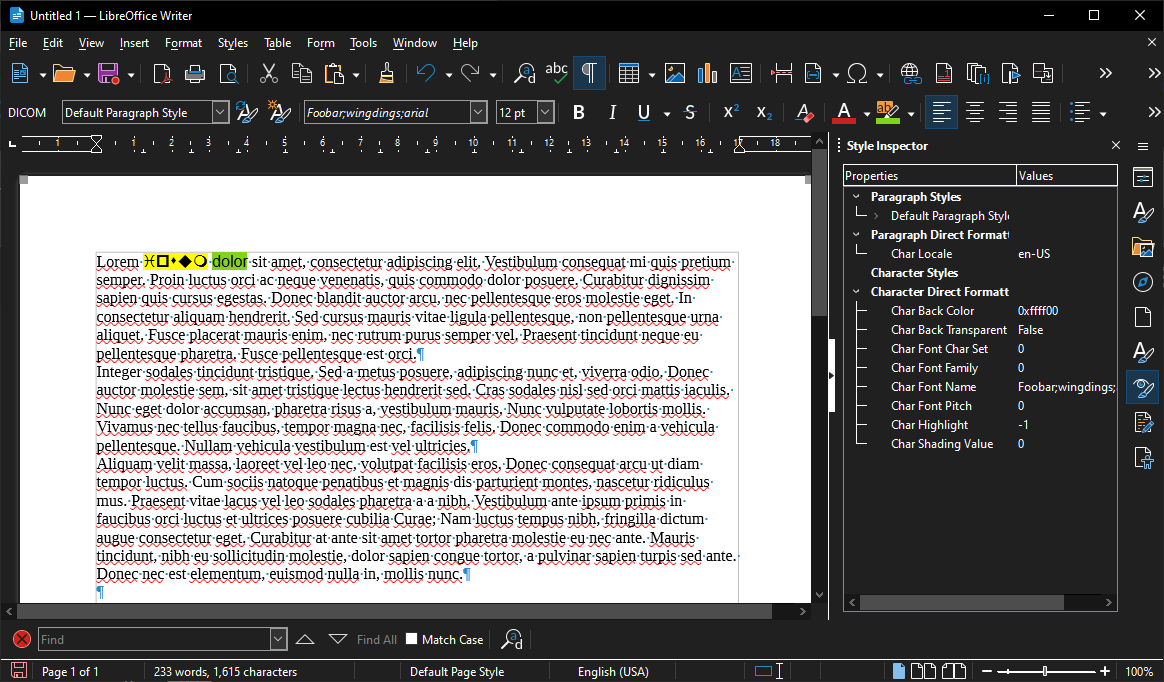Open the Styles menu

point(232,43)
